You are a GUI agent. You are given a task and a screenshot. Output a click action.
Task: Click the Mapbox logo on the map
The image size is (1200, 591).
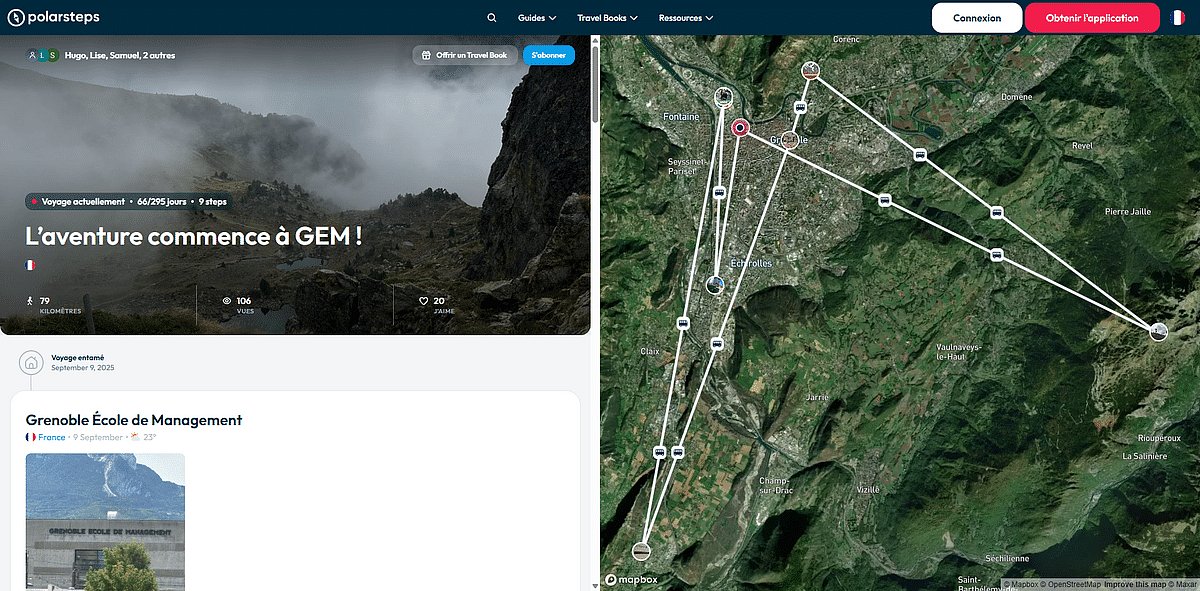(631, 580)
